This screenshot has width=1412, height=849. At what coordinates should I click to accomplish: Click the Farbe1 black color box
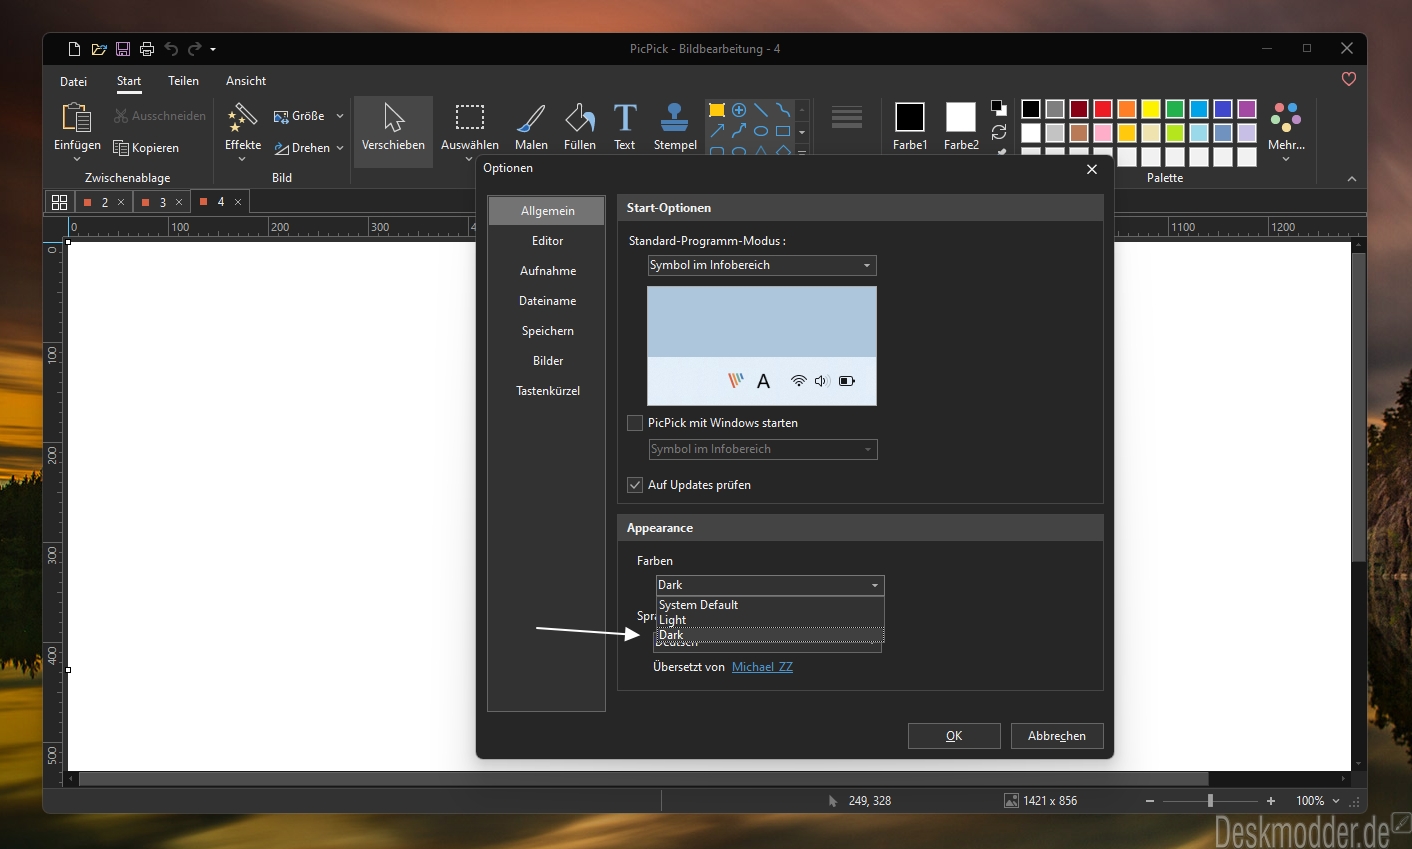(910, 117)
